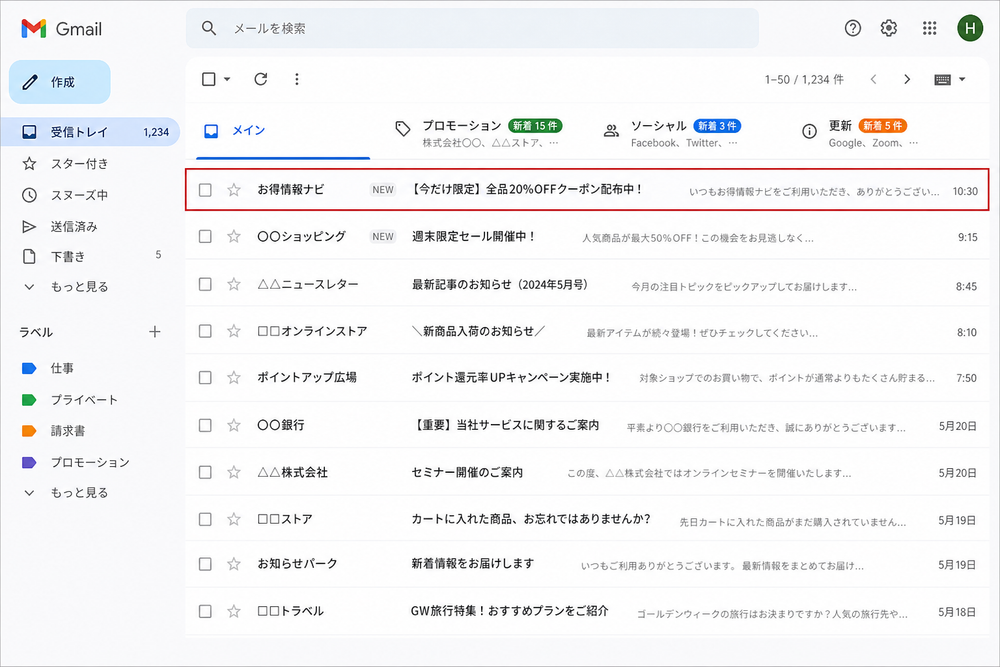Star the お知らせパーク email
This screenshot has height=667, width=1000.
click(x=234, y=564)
